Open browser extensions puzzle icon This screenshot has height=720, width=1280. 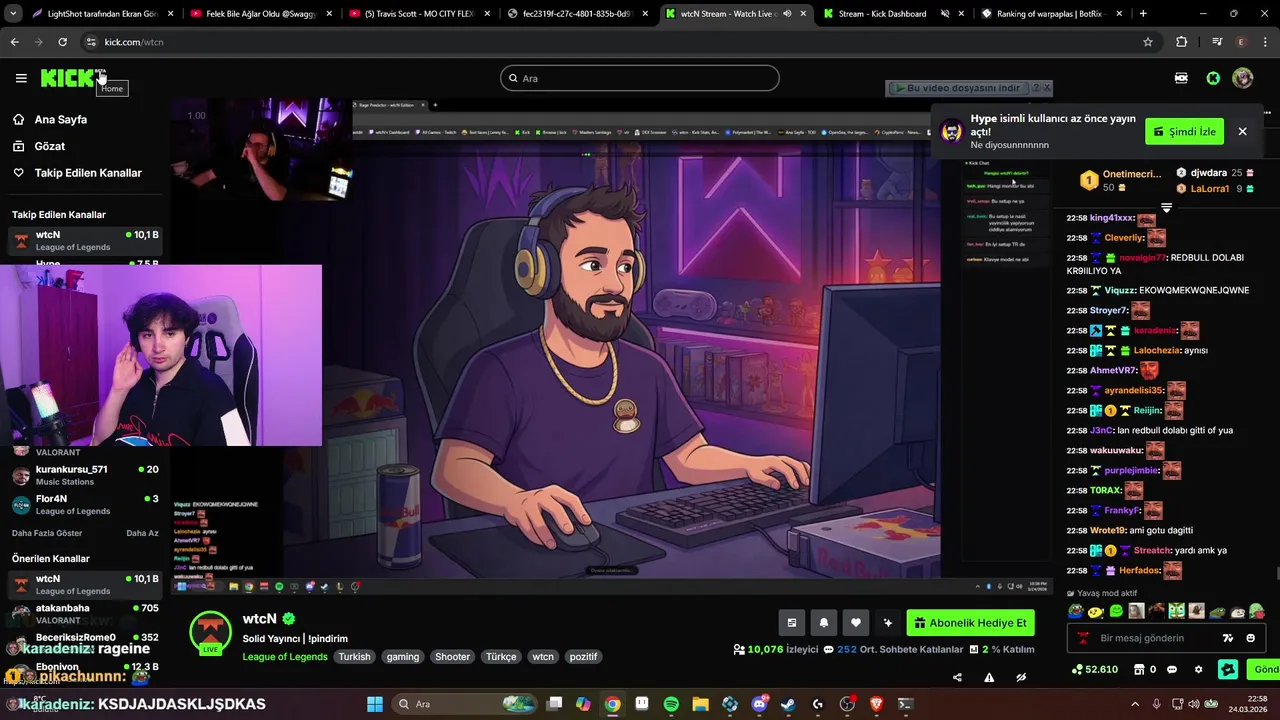click(1182, 42)
